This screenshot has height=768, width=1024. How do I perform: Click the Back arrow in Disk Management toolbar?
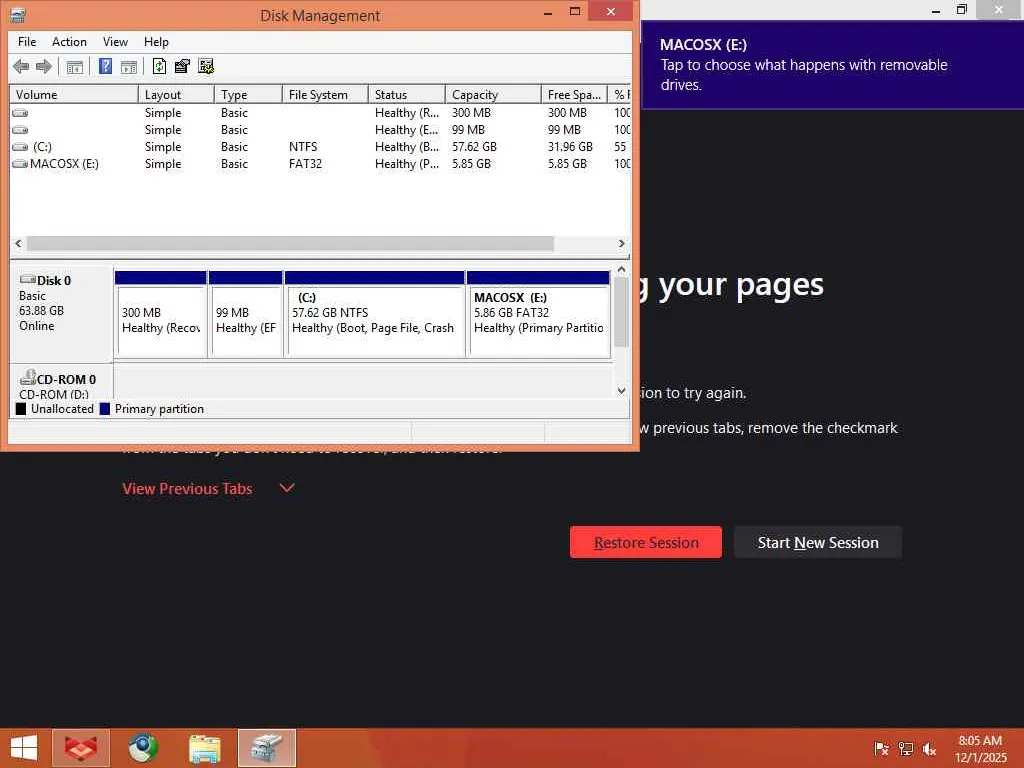click(21, 66)
